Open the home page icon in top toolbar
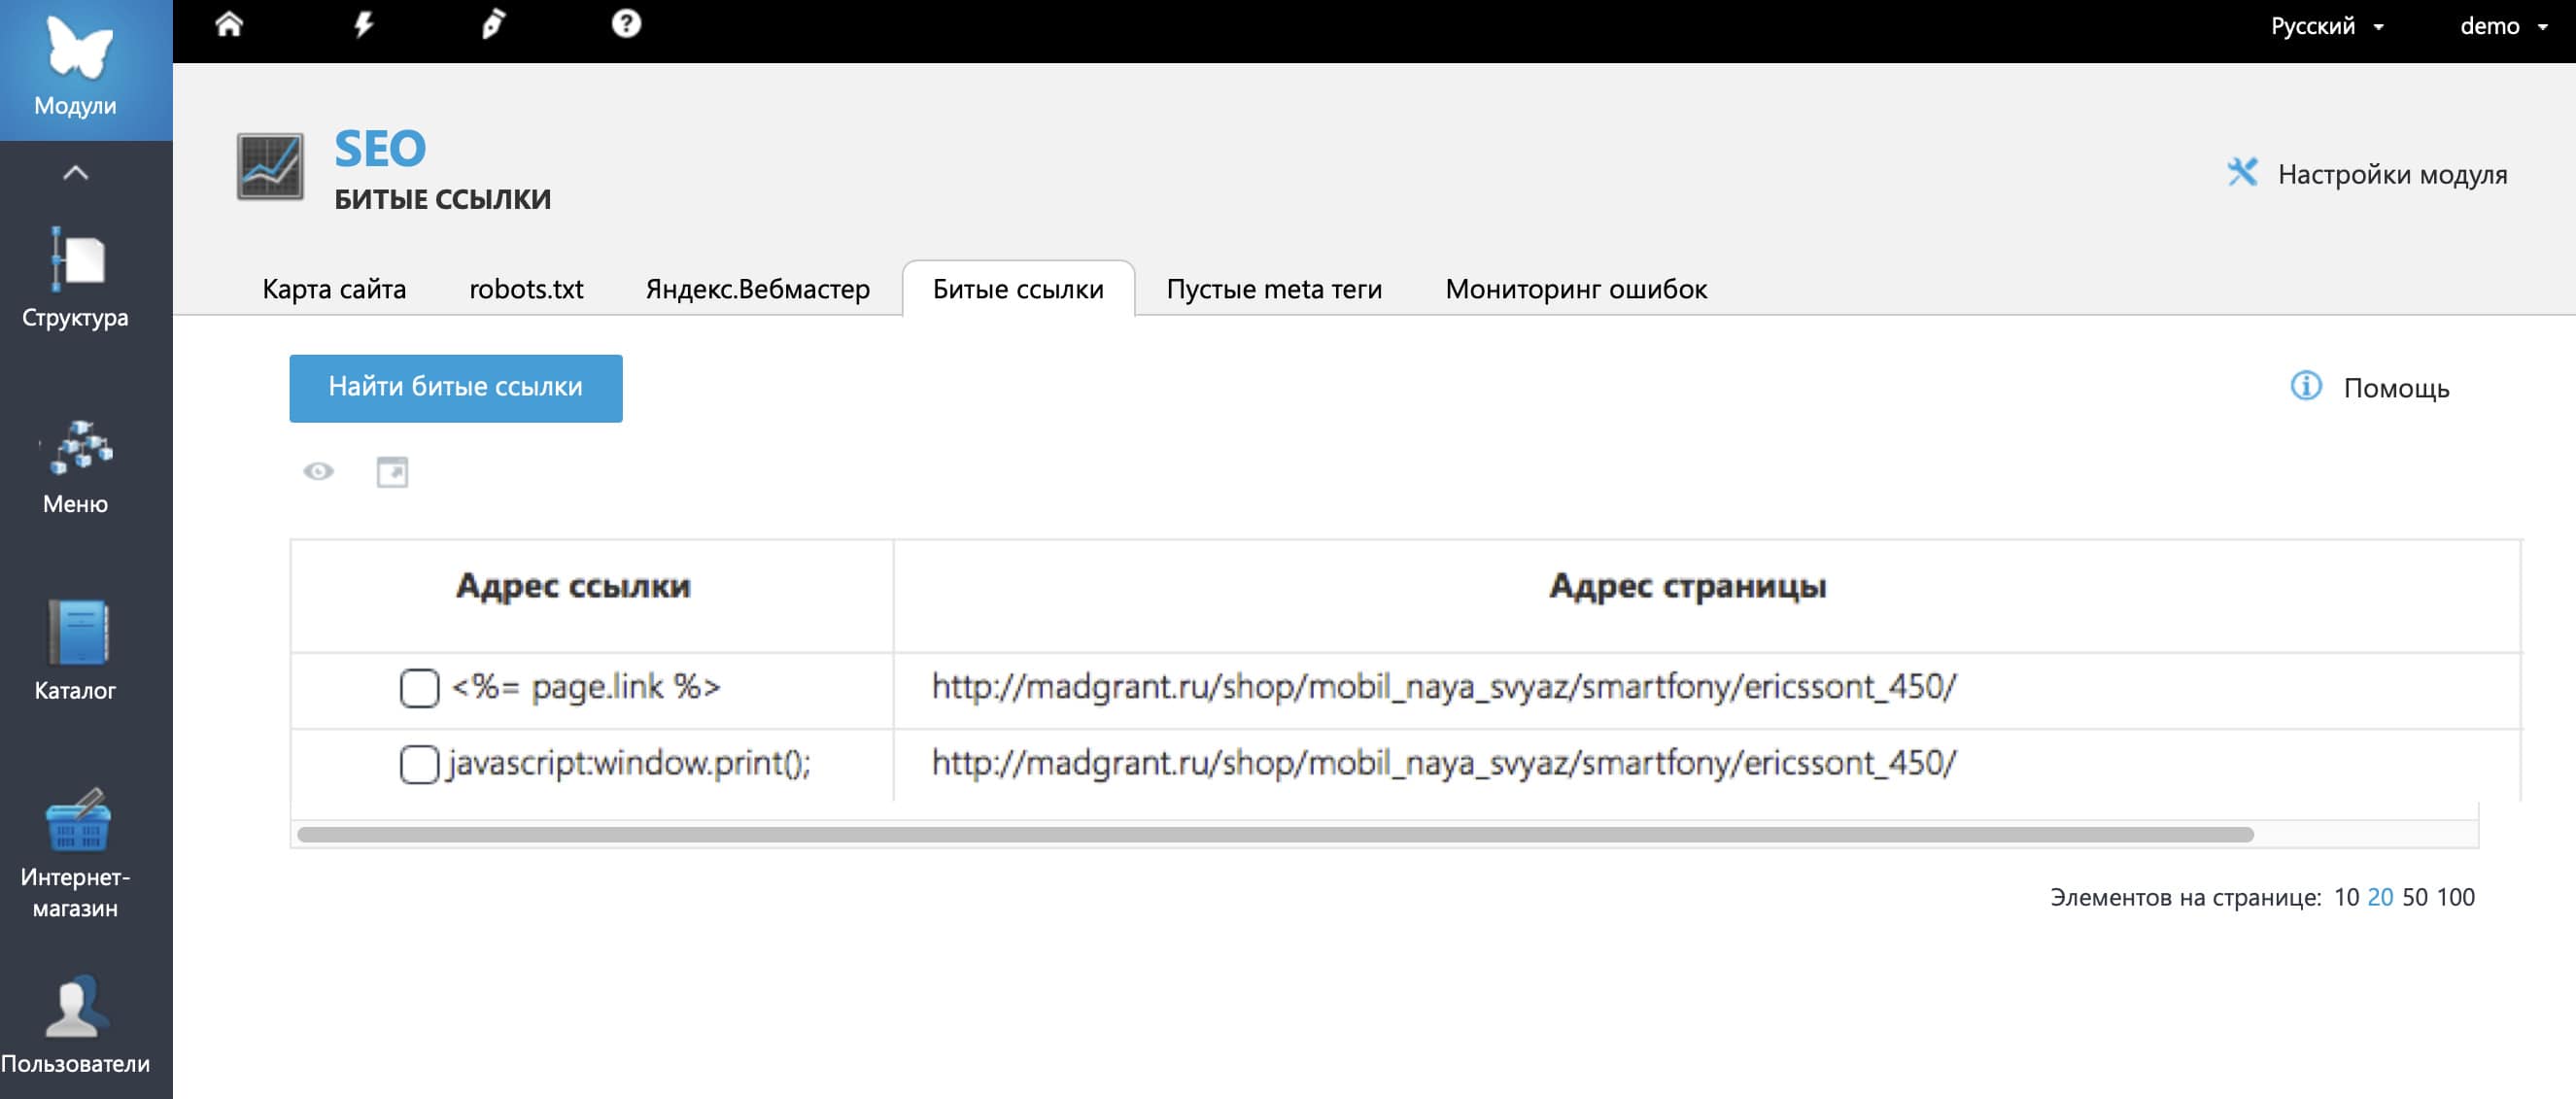 (x=231, y=25)
